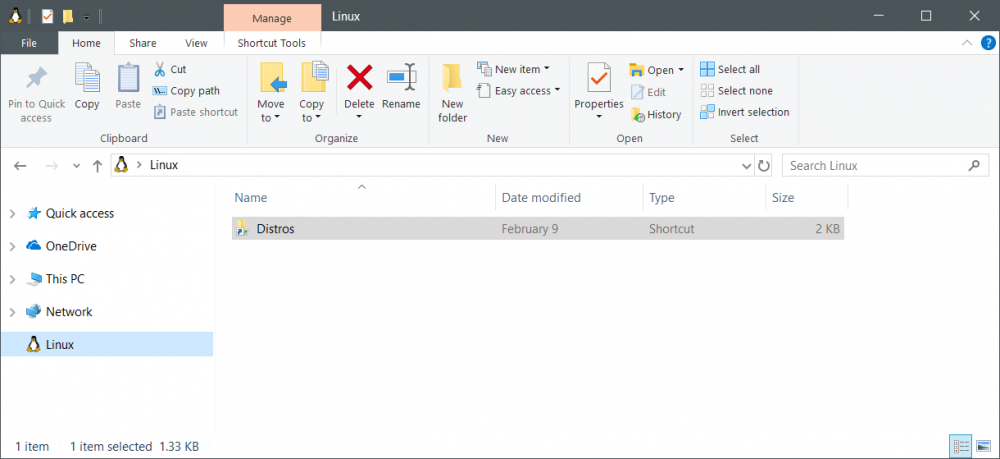Rename the Distros shortcut via ribbon
Viewport: 1000px width, 459px height.
pos(401,87)
